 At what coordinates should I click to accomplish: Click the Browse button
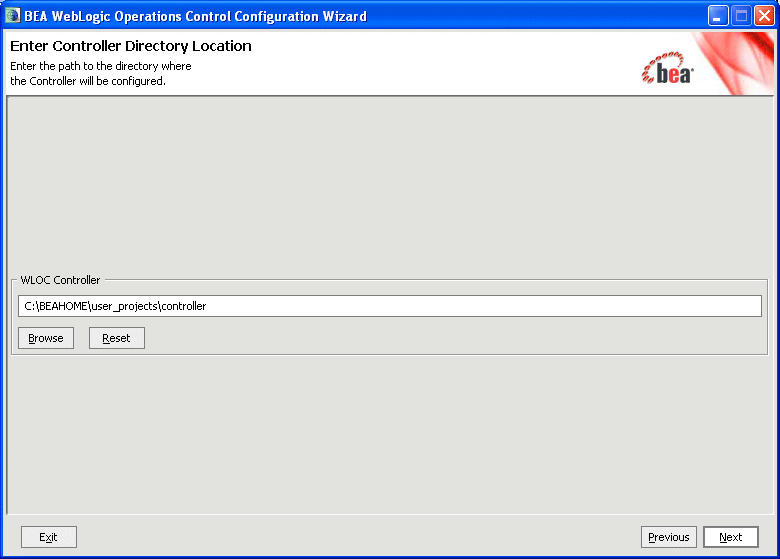46,338
